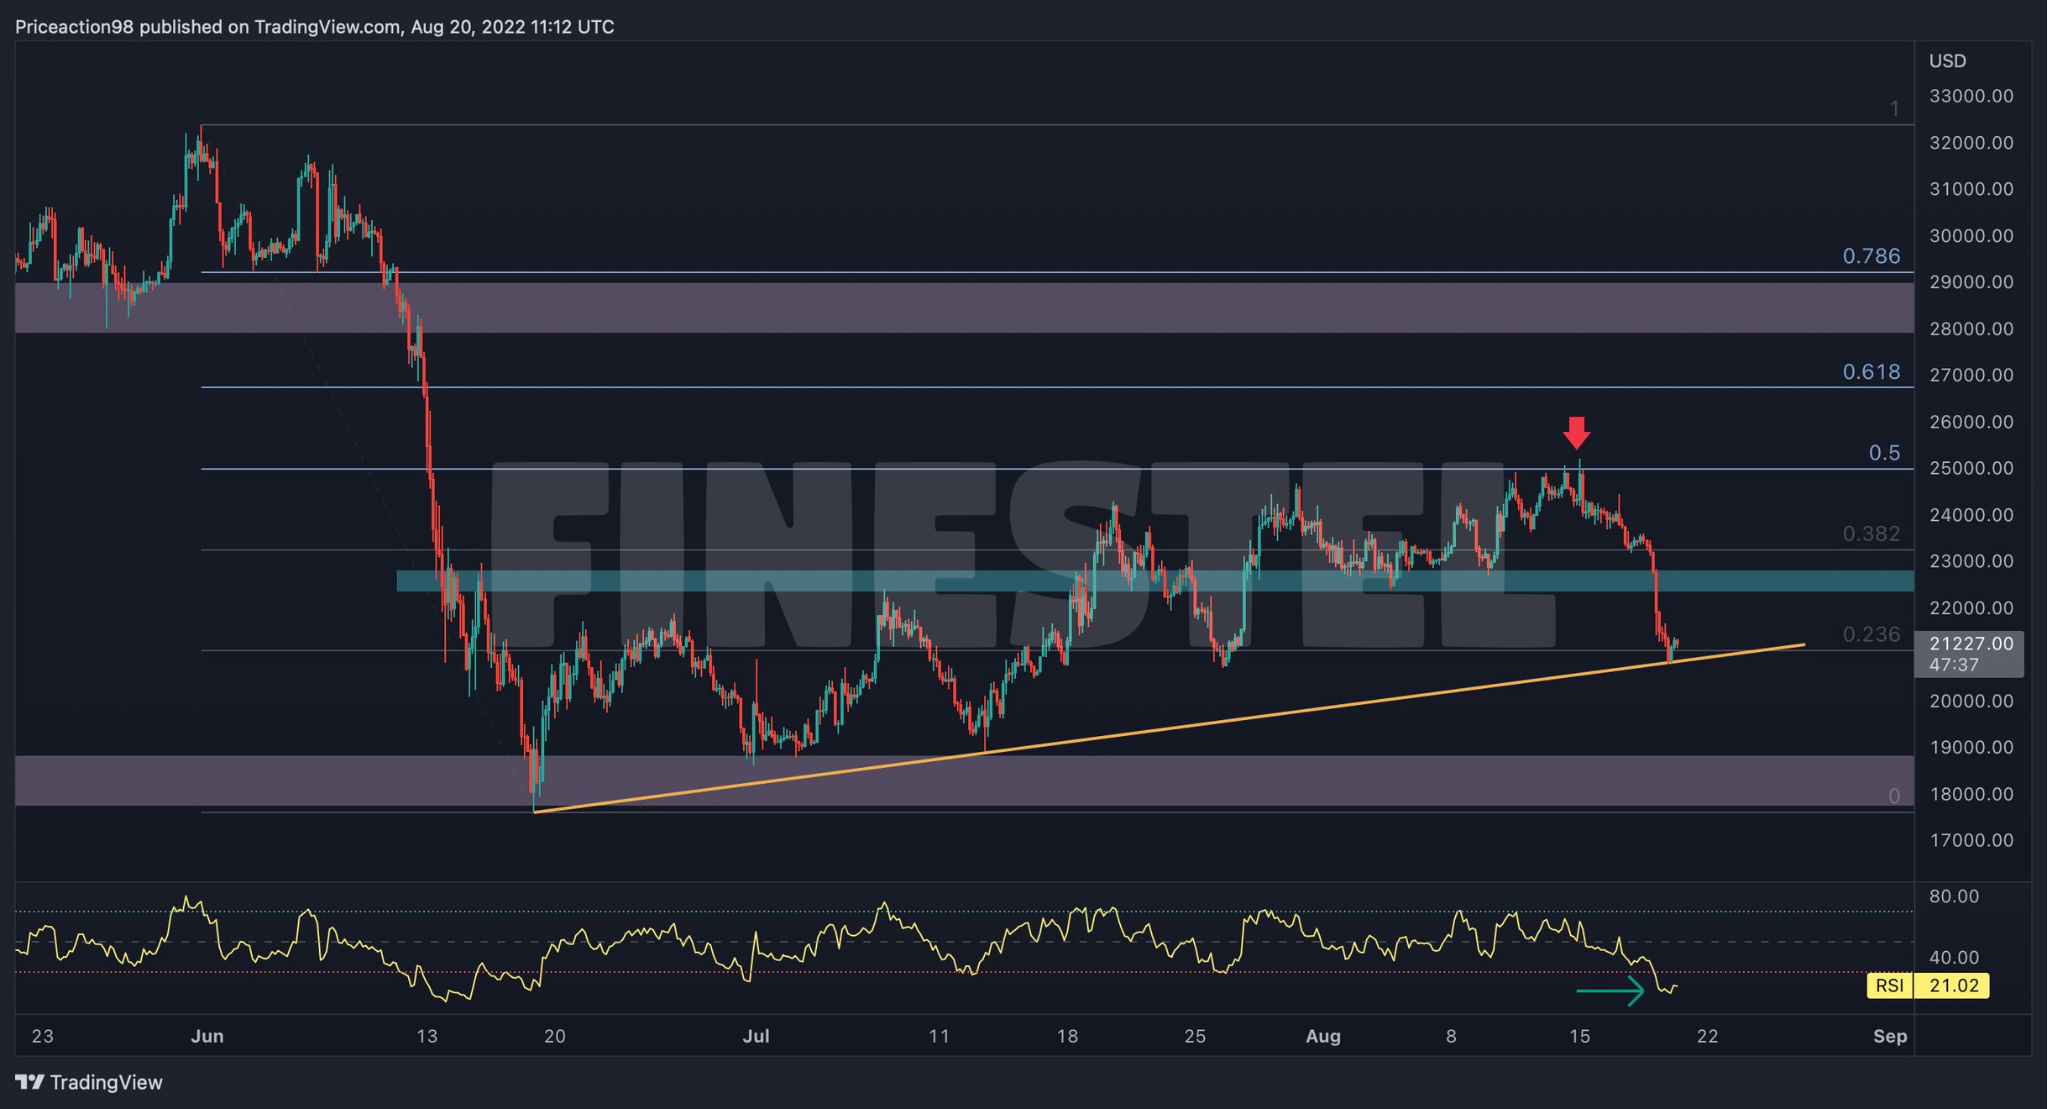Click the TradingView logo at bottom left
The height and width of the screenshot is (1109, 2048).
pyautogui.click(x=89, y=1082)
